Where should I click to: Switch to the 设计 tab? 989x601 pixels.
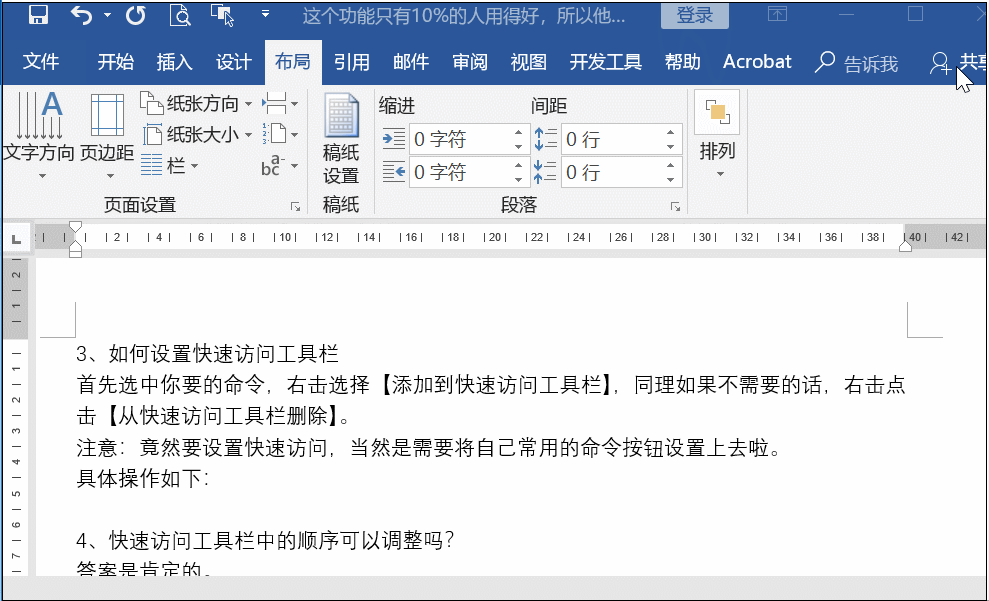pos(233,62)
